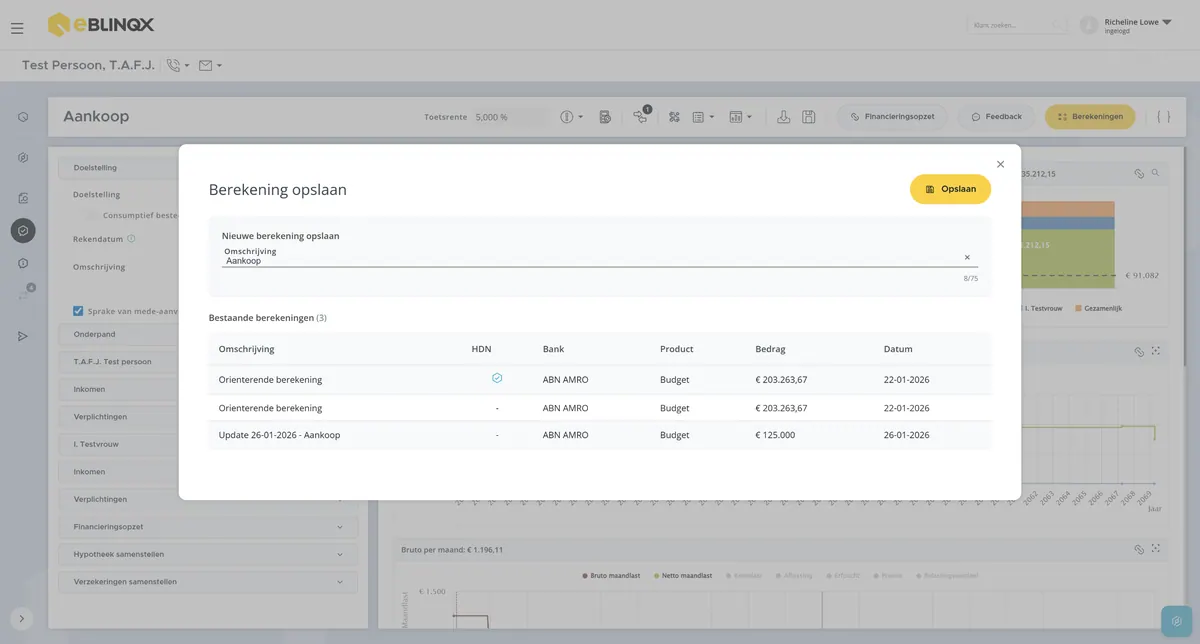Expand the Hypotheek samenstellen section
The image size is (1200, 644).
pyautogui.click(x=208, y=554)
